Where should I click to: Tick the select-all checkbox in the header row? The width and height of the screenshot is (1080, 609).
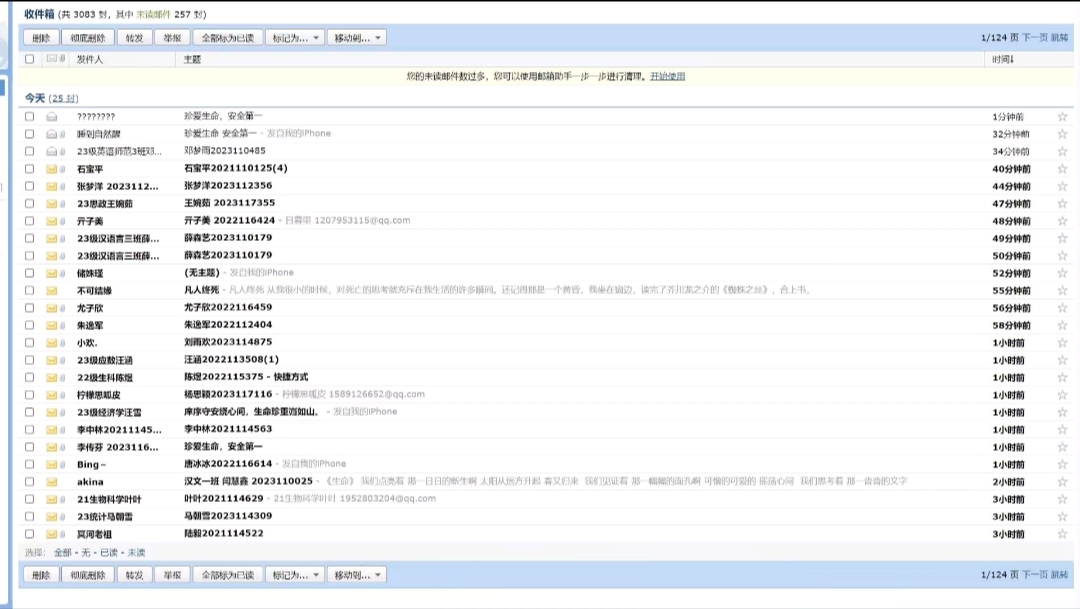30,59
